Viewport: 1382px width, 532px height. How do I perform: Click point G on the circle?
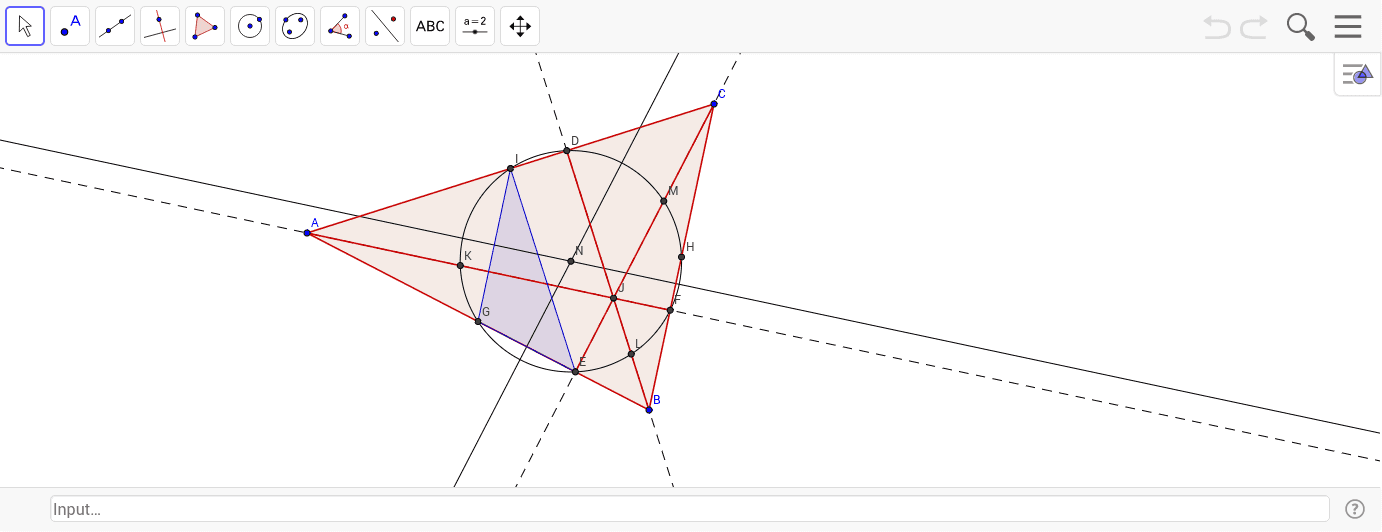point(478,321)
